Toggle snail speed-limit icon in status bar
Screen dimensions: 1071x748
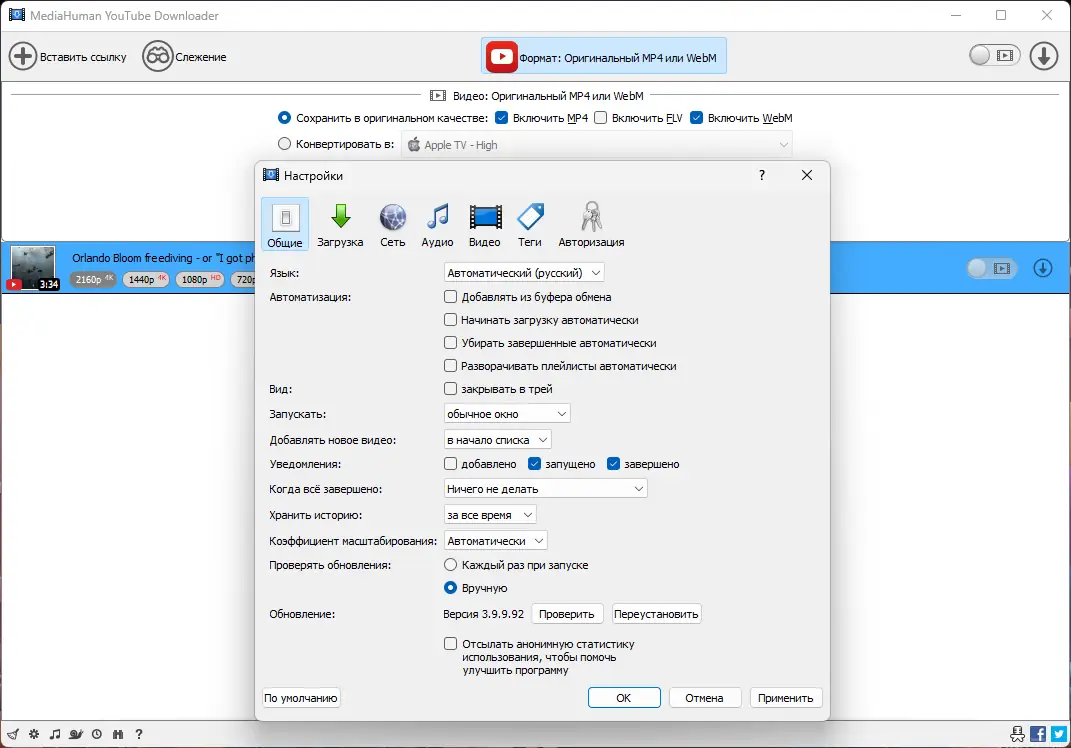[x=76, y=734]
